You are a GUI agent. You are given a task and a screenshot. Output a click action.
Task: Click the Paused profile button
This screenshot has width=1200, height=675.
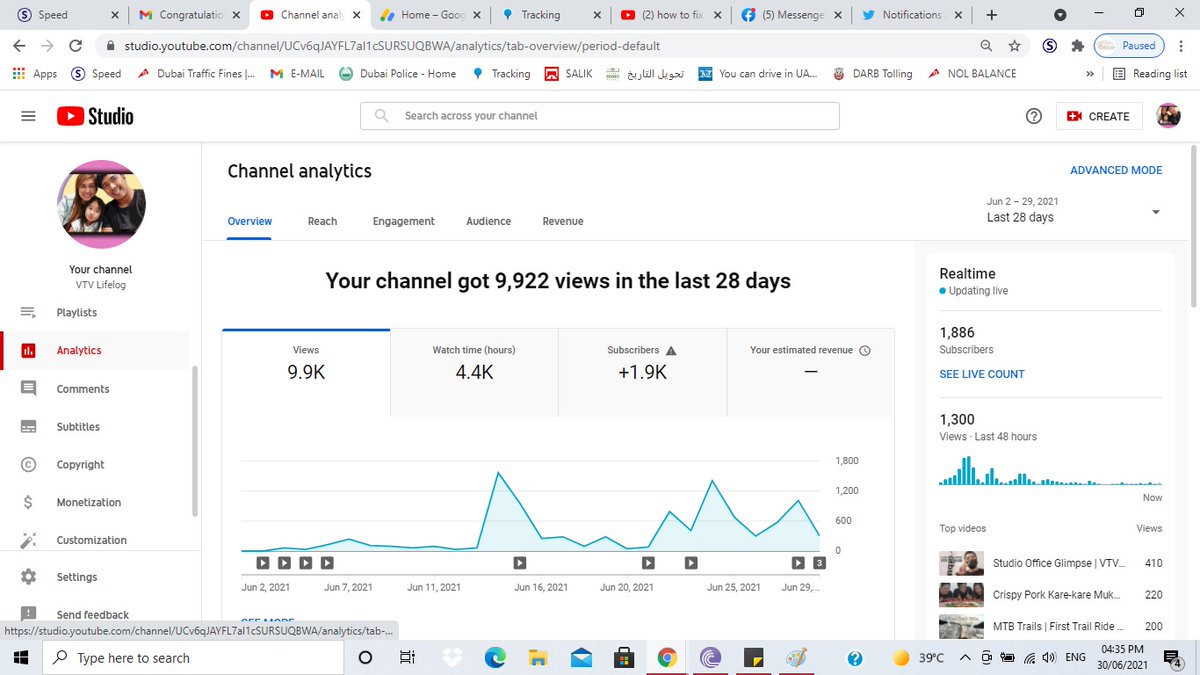coord(1128,46)
